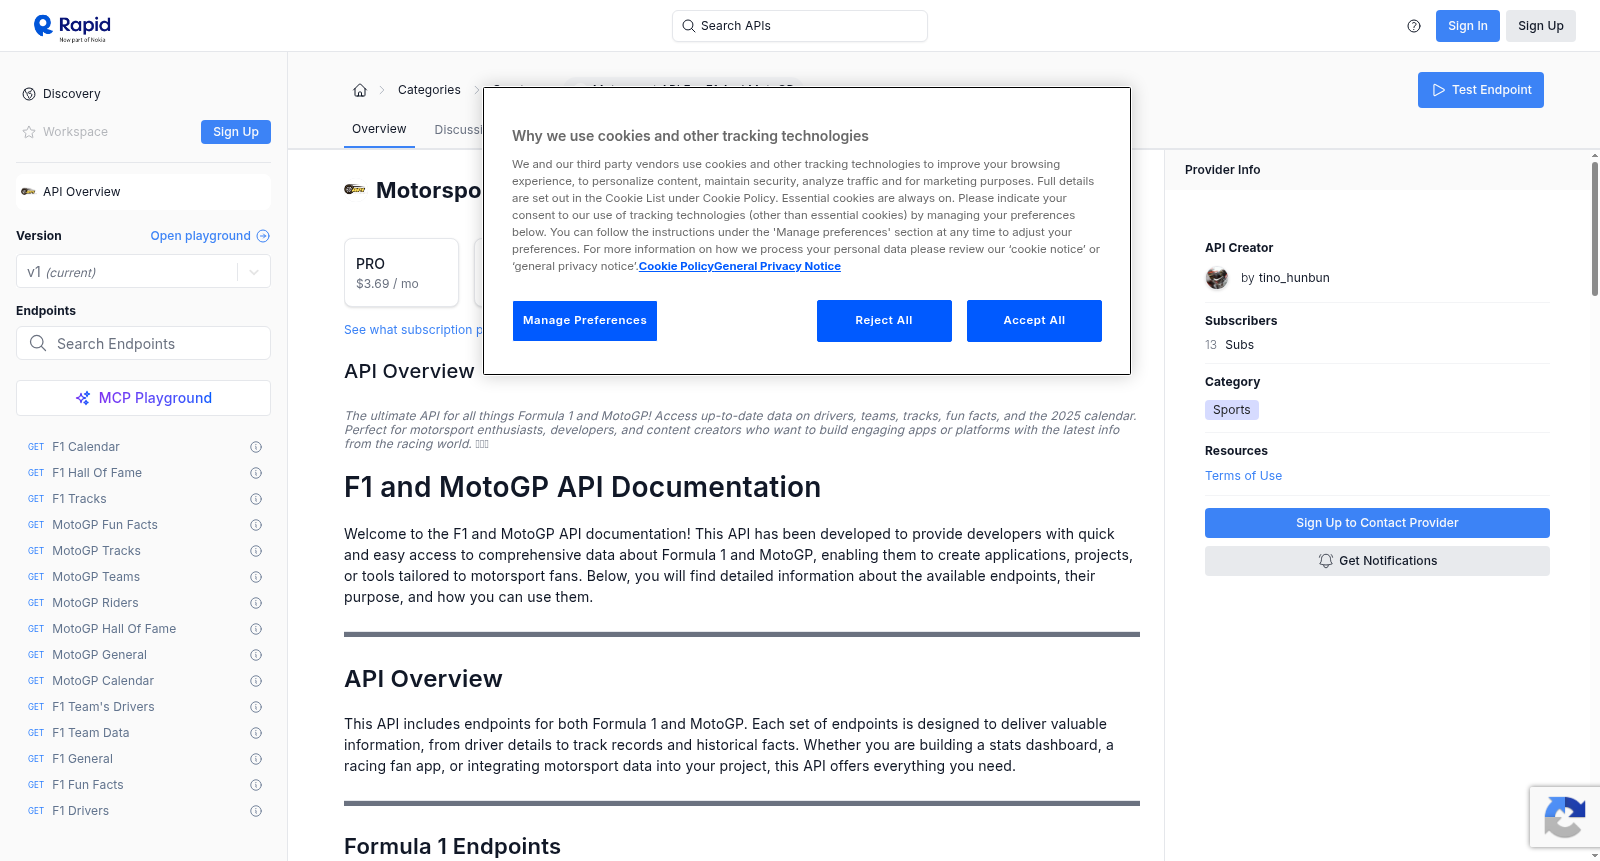Click the Sports category tag
Image resolution: width=1600 pixels, height=861 pixels.
click(1232, 410)
